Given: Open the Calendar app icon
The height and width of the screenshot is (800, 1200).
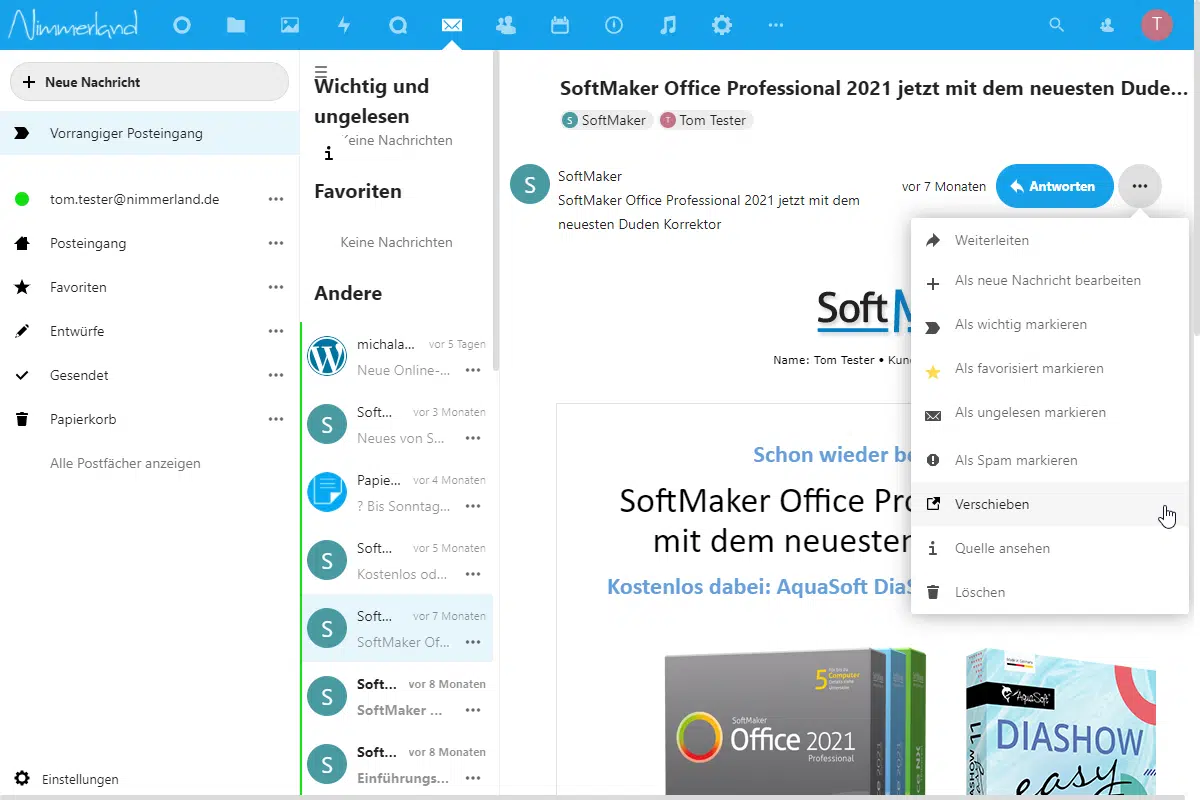Looking at the screenshot, I should [x=560, y=25].
